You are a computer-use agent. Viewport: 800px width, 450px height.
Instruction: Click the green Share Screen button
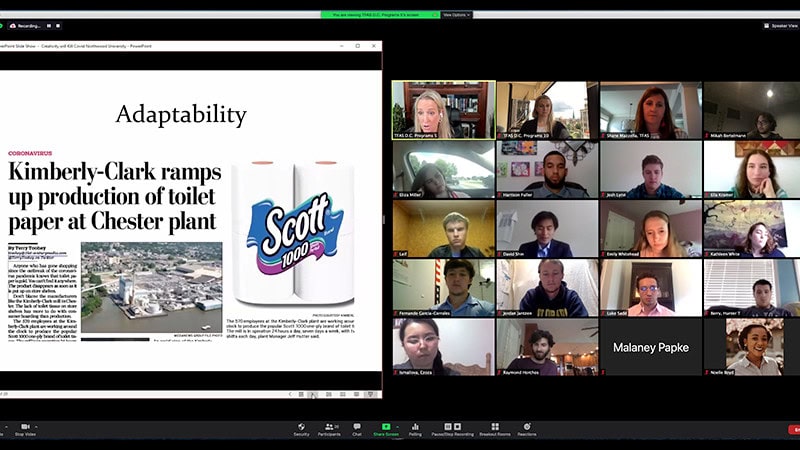click(x=386, y=427)
